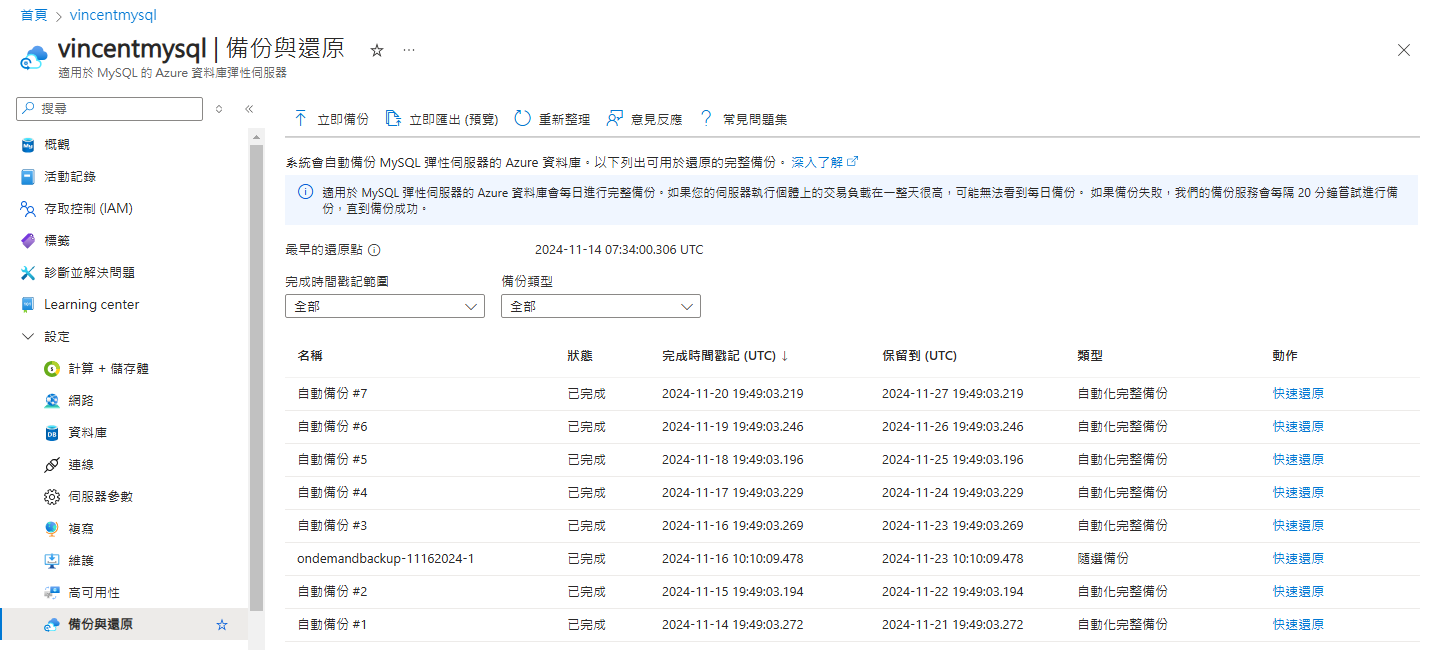Click the 活動記錄 icon in sidebar
This screenshot has width=1440, height=650.
pyautogui.click(x=28, y=177)
